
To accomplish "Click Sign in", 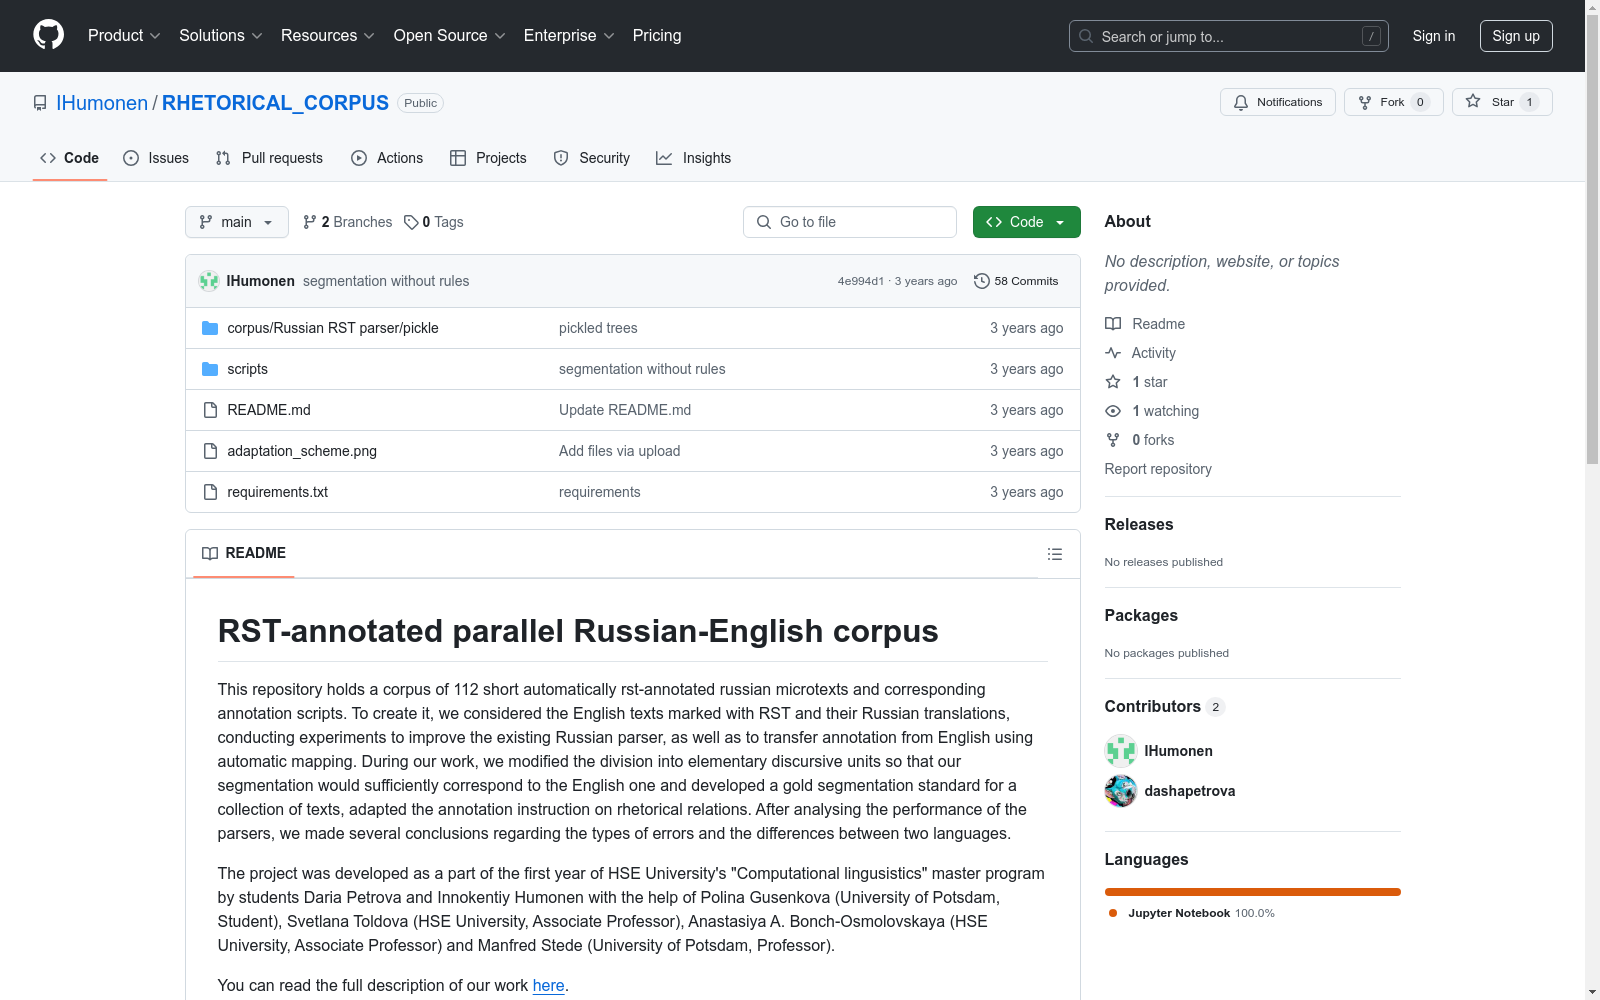I will tap(1433, 36).
